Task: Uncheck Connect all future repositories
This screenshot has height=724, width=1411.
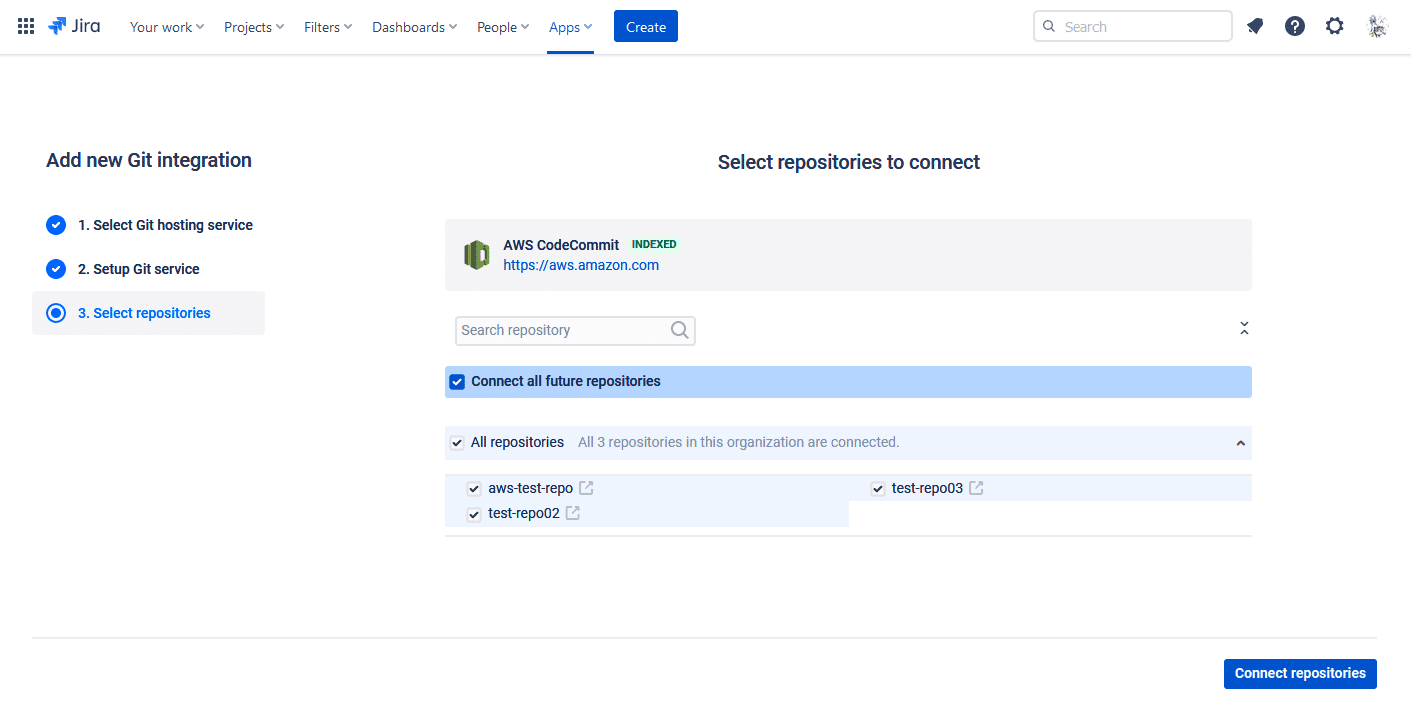Action: tap(457, 382)
